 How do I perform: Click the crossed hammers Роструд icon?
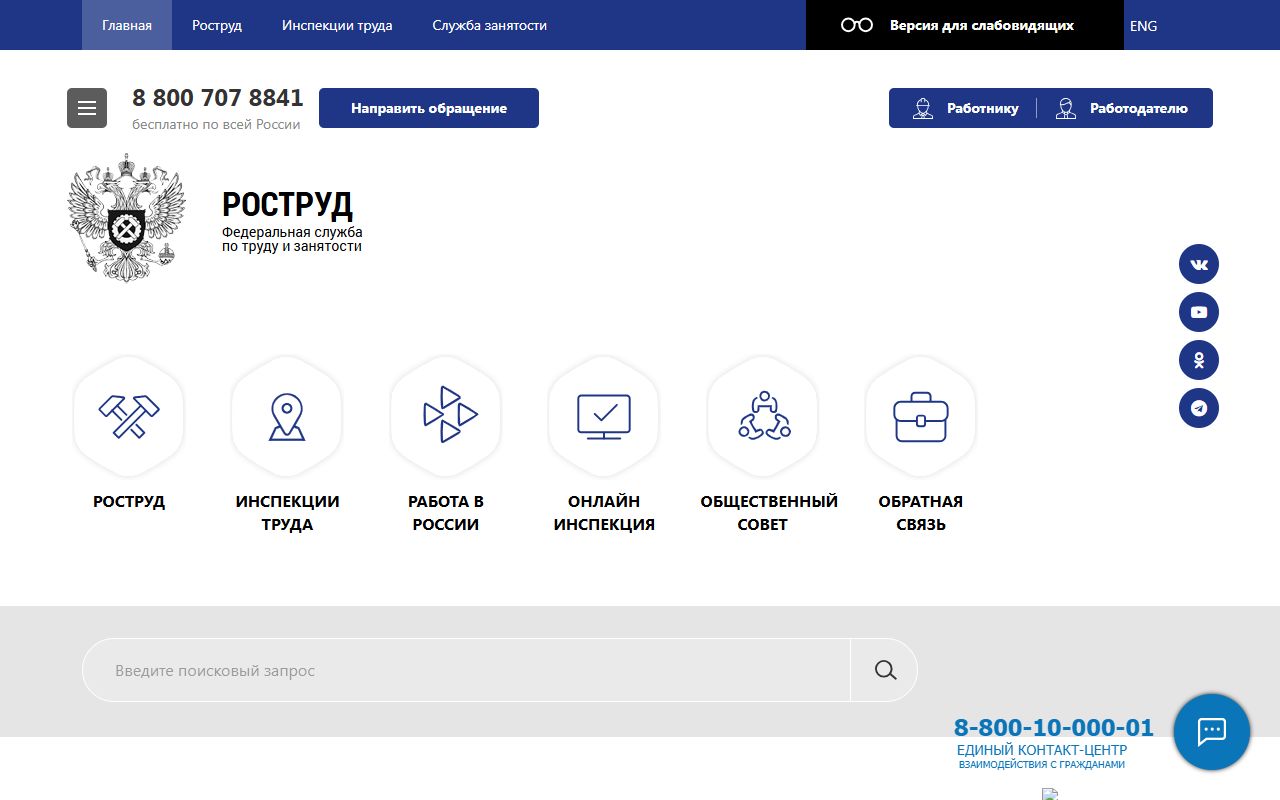point(129,417)
